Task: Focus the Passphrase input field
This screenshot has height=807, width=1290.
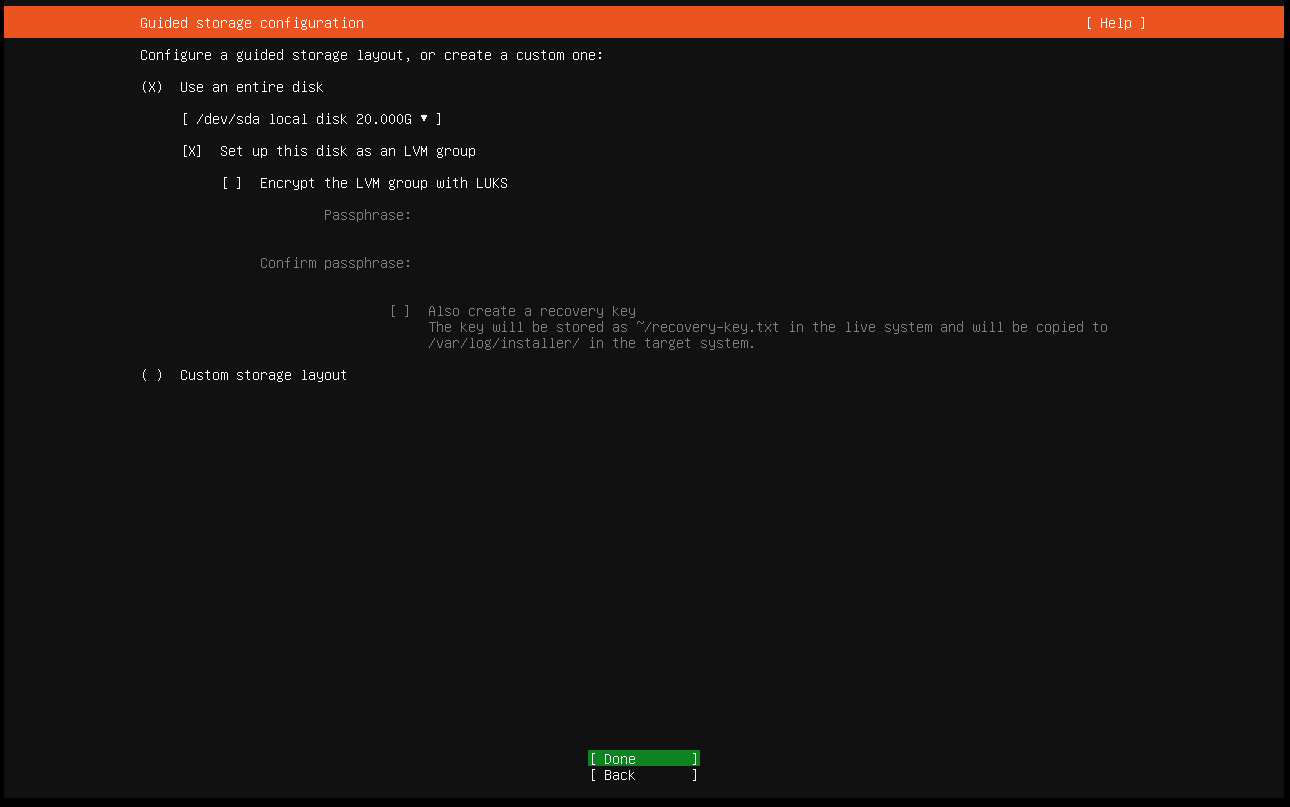Action: (x=600, y=215)
